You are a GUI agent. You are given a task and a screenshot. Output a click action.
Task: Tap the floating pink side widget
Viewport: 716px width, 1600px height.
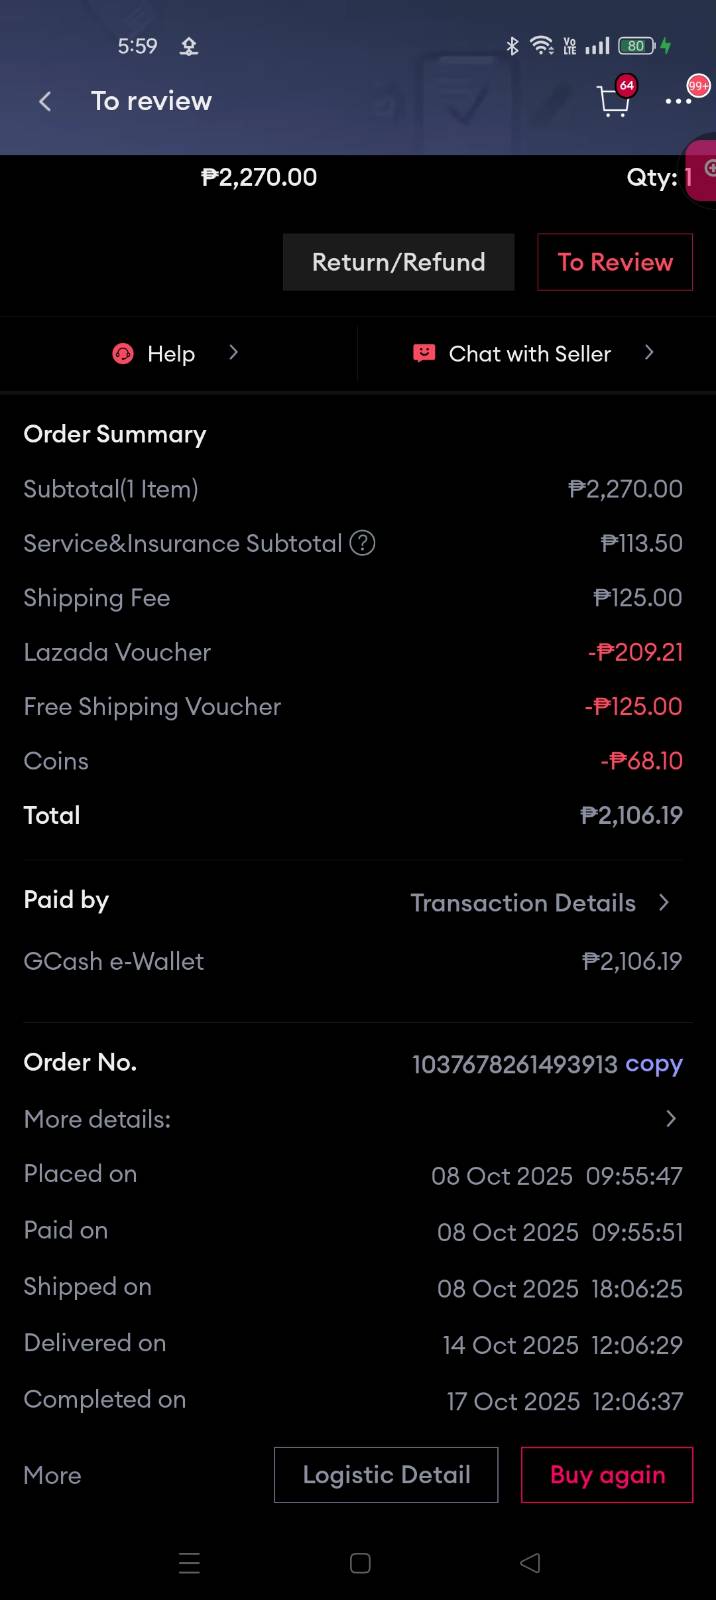(x=703, y=171)
